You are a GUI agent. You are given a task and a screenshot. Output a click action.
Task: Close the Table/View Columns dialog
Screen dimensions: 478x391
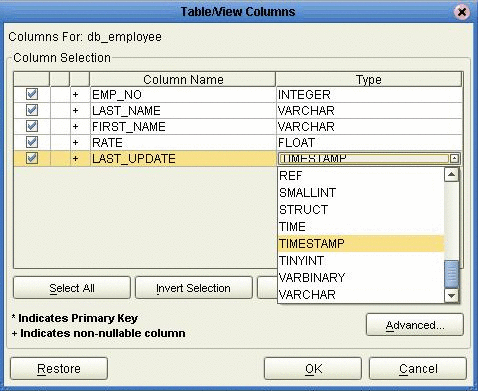pos(462,12)
